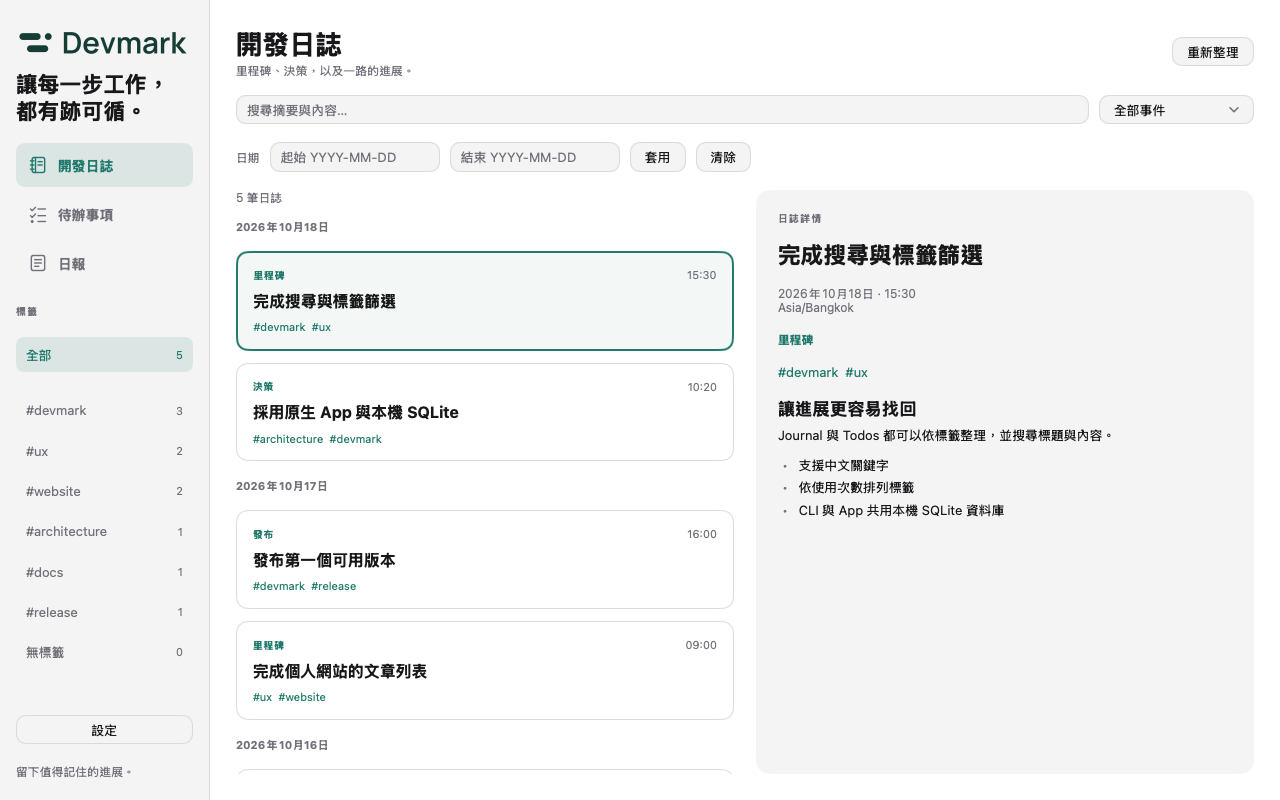Filter by #architecture tag in sidebar

[104, 531]
